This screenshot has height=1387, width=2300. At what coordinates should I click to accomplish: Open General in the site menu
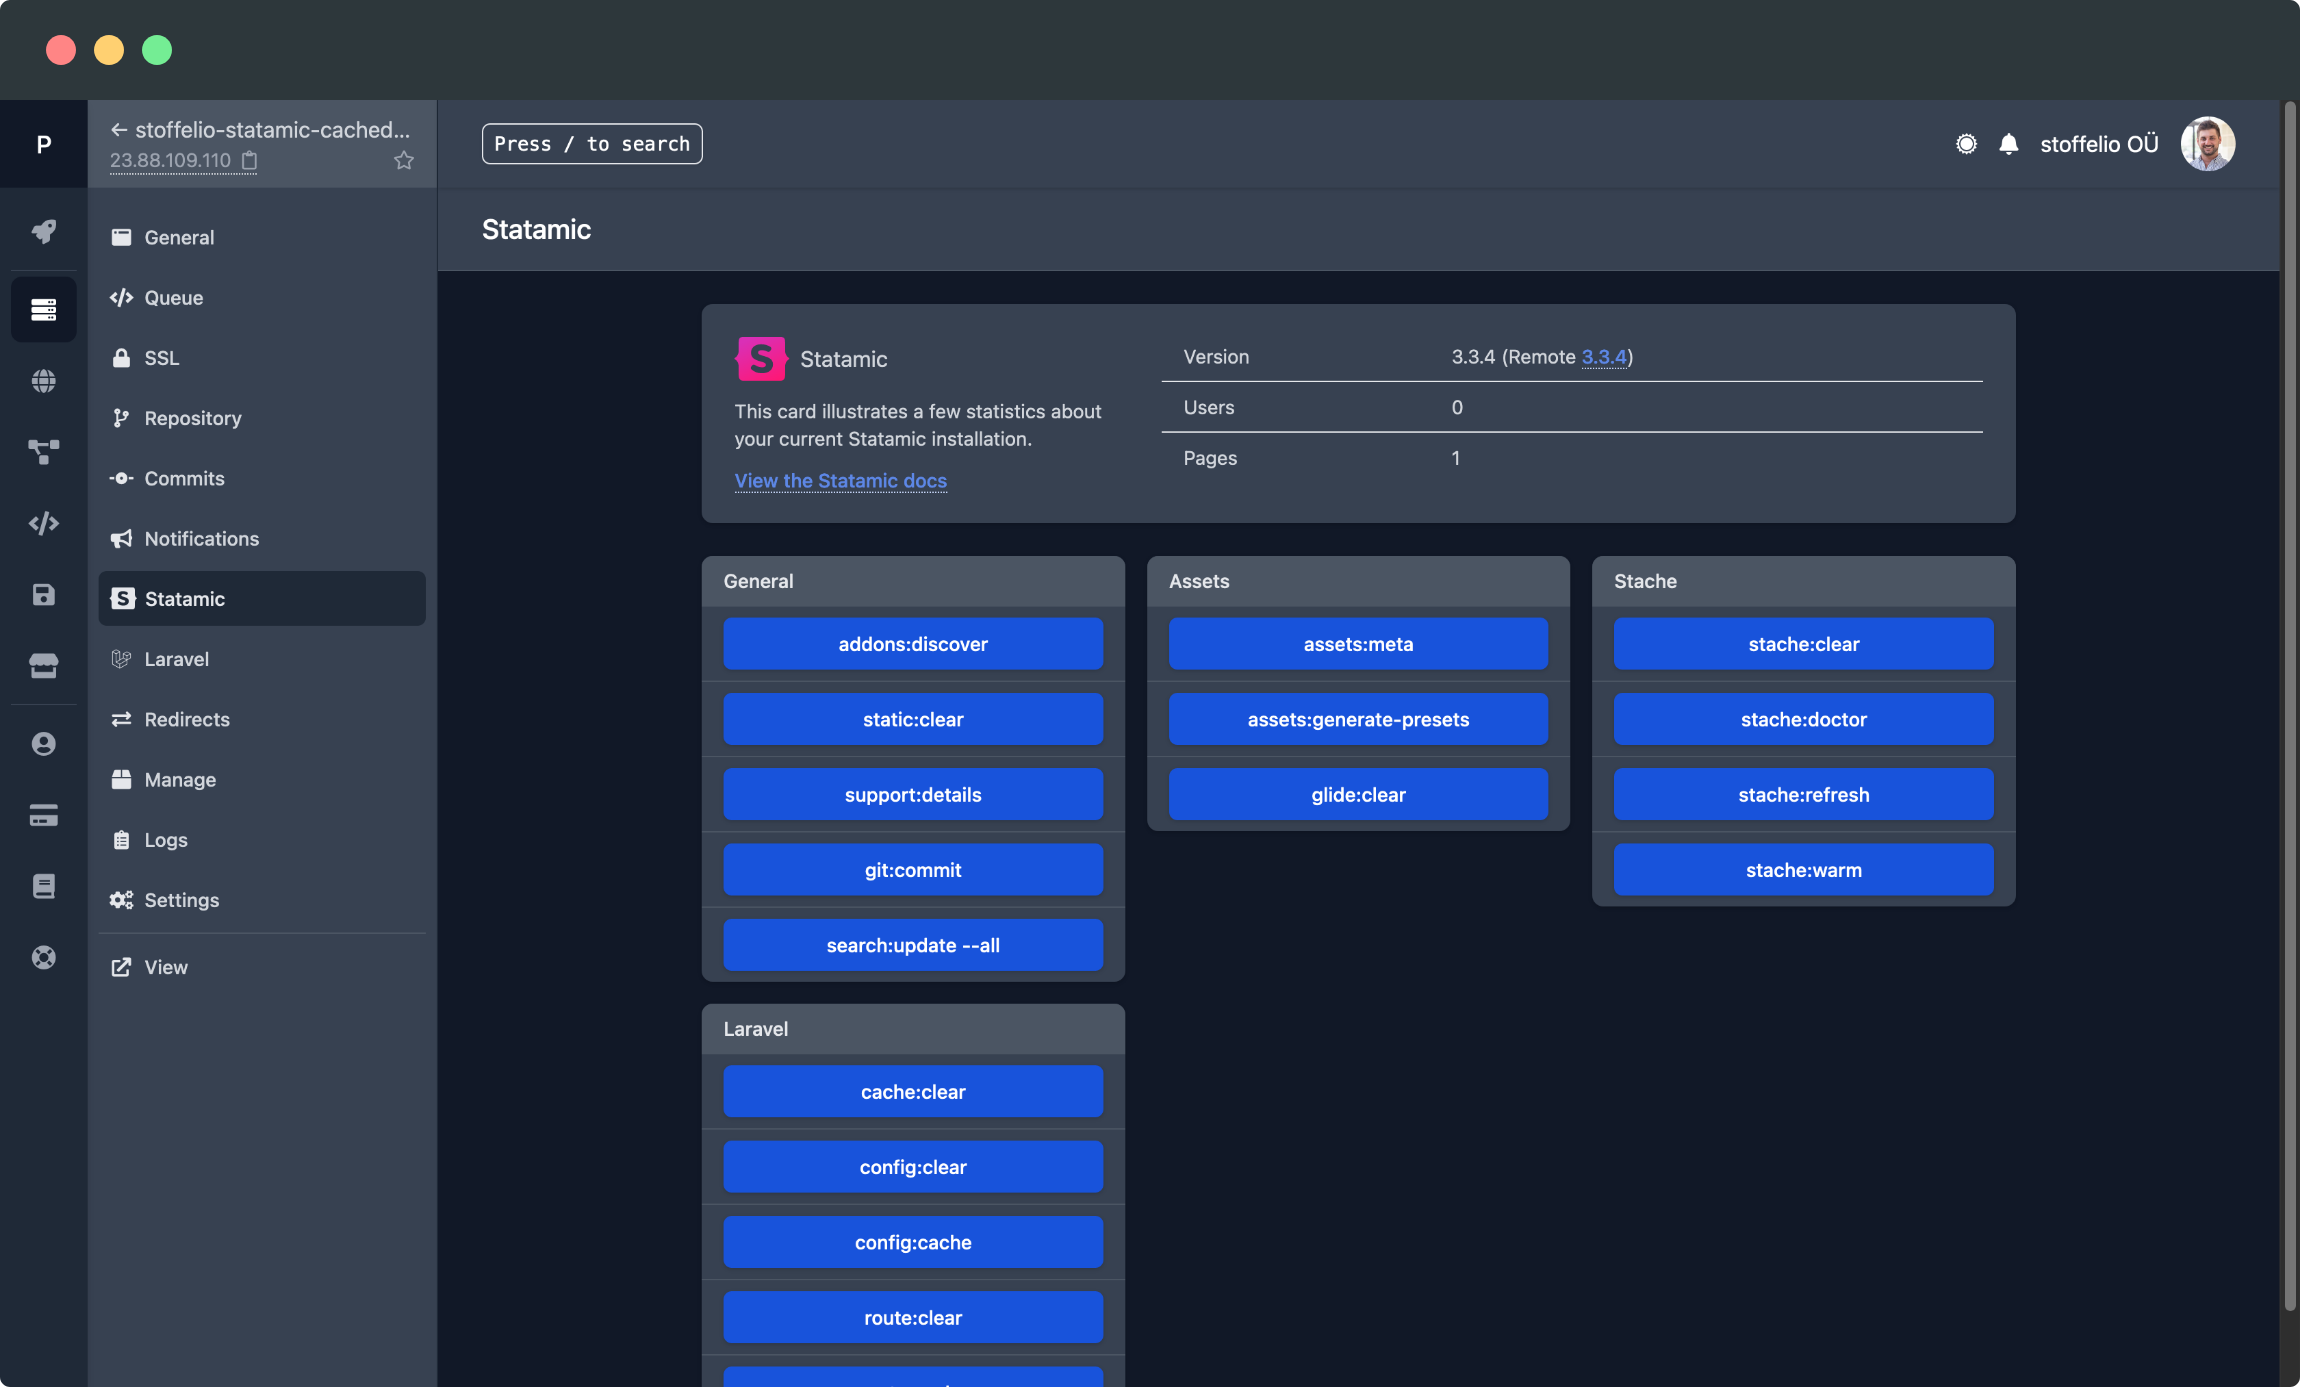[262, 237]
